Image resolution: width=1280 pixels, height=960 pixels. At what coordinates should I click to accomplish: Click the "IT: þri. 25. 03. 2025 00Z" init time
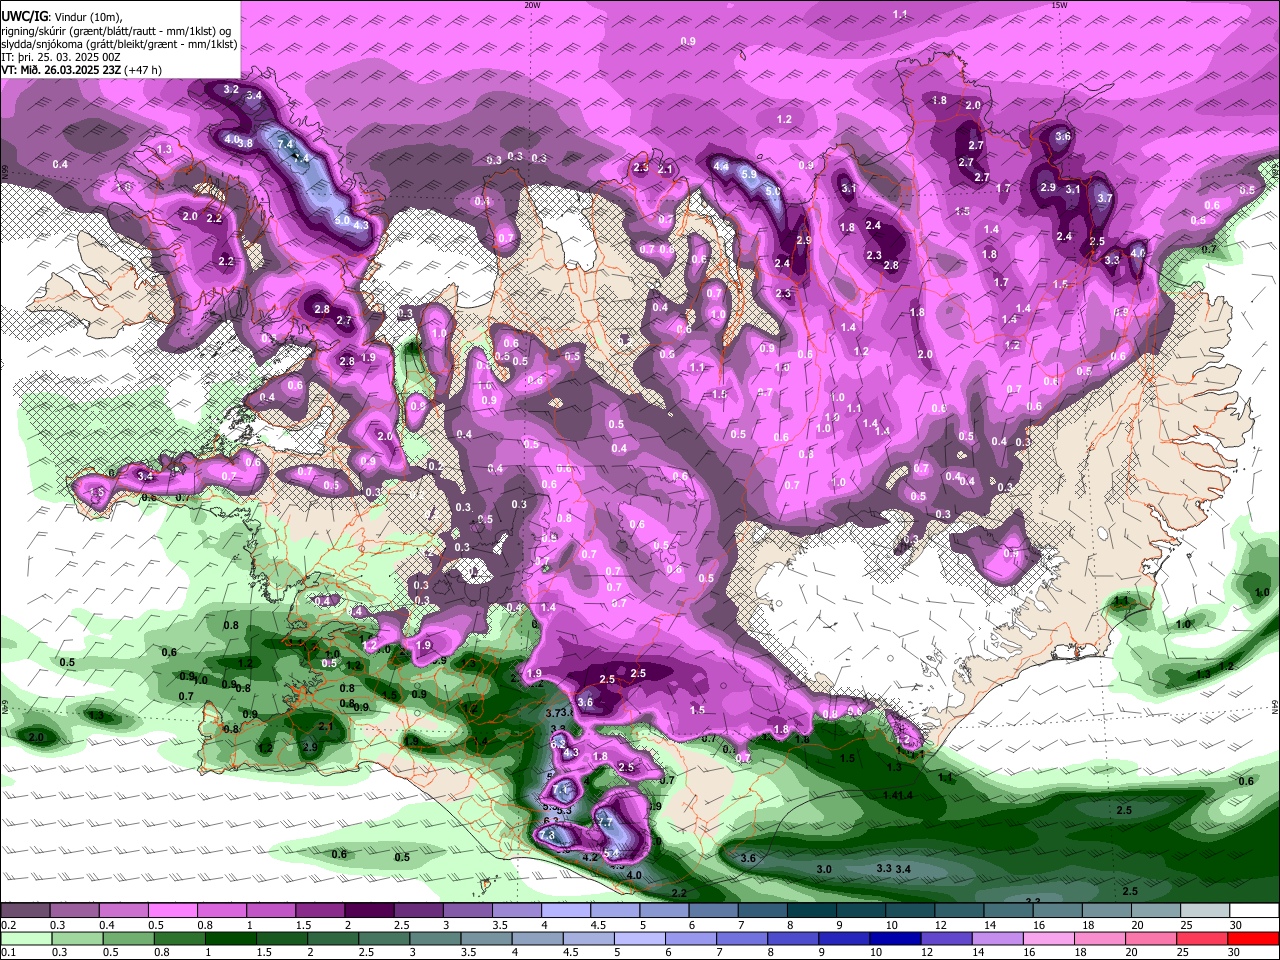click(x=61, y=56)
